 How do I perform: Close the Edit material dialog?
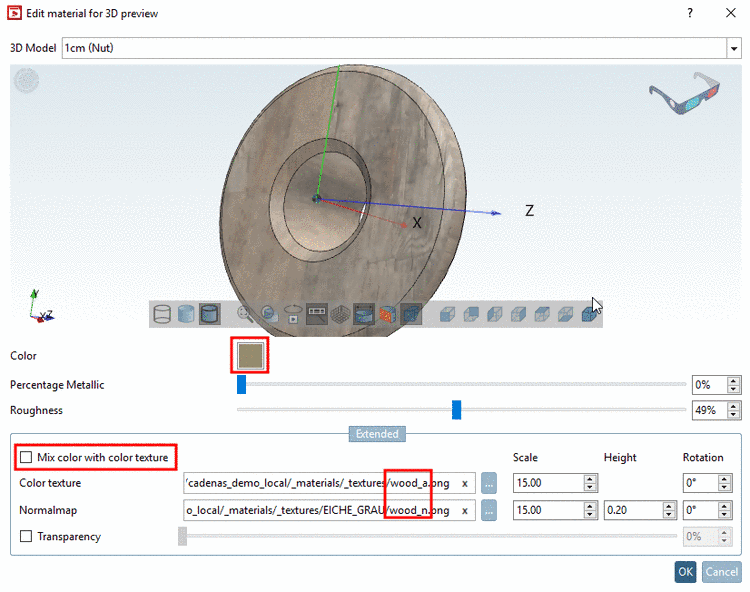(x=730, y=13)
